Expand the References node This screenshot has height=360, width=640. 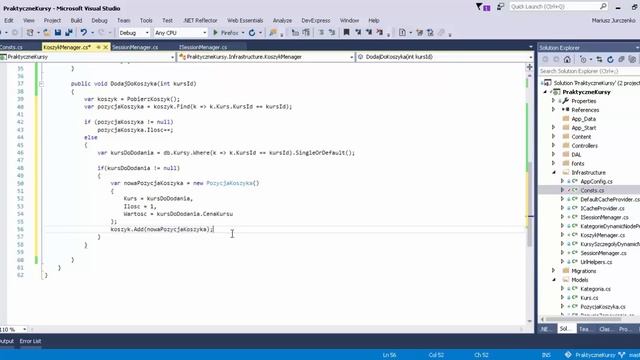tap(554, 110)
